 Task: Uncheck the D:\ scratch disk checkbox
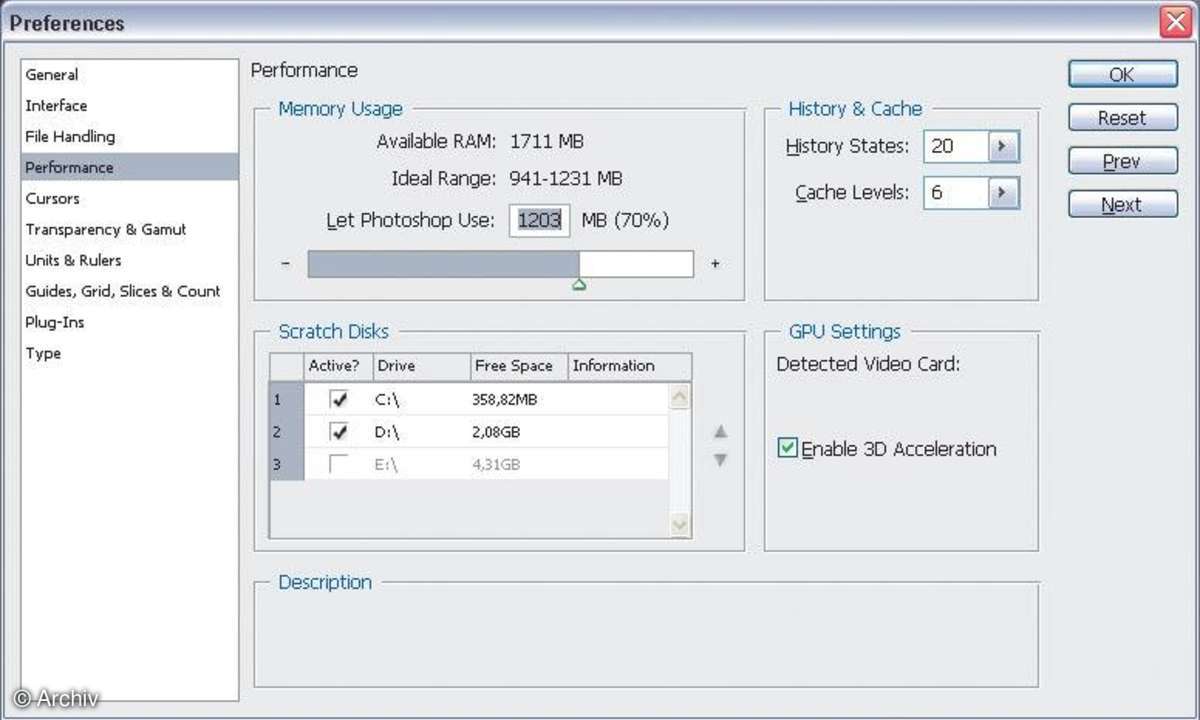tap(340, 432)
